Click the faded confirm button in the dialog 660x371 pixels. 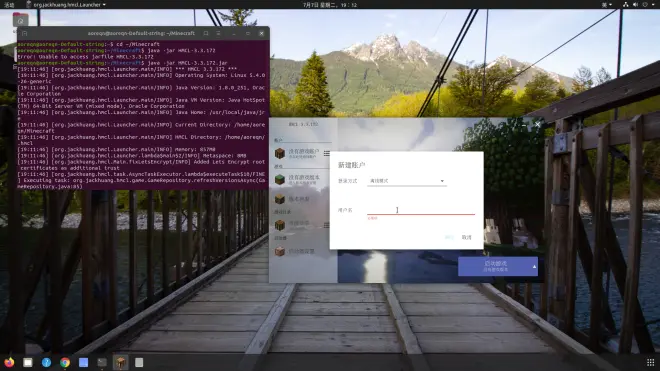(x=449, y=238)
